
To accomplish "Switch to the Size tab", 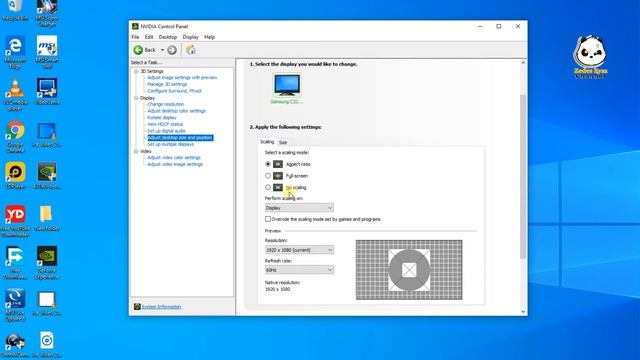I will 283,142.
